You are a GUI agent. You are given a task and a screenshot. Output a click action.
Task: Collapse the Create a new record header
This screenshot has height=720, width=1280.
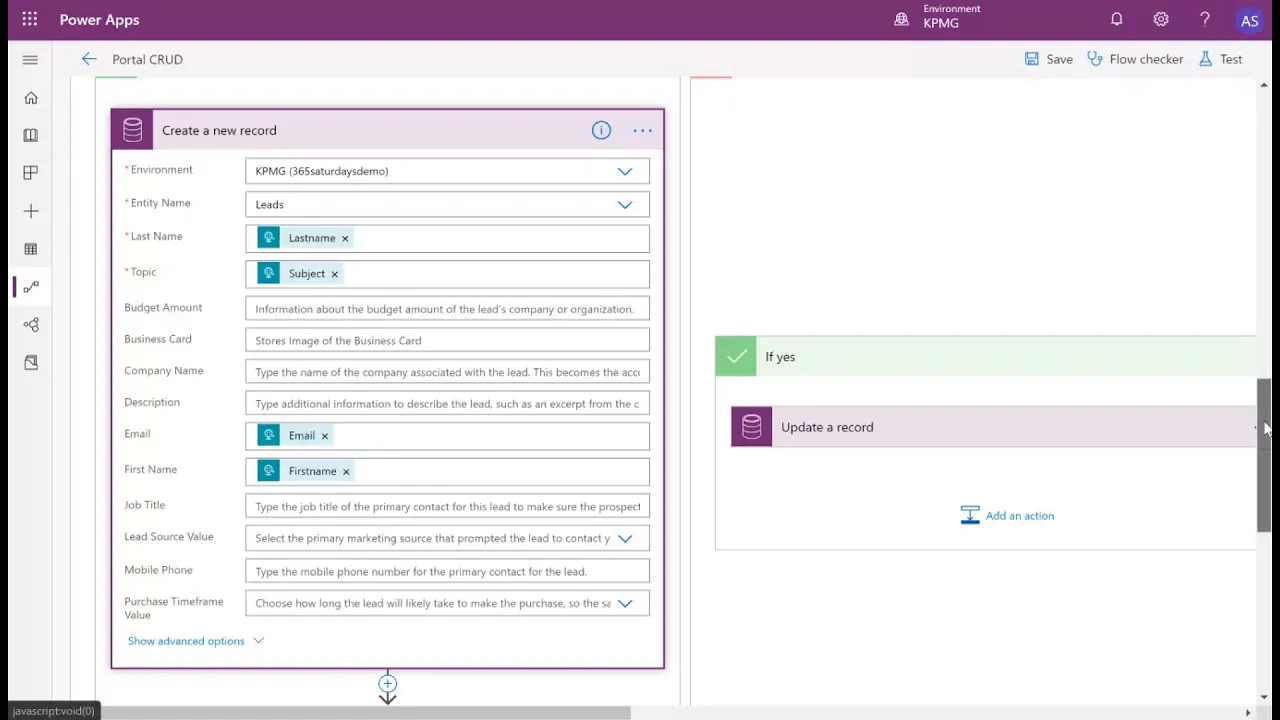pyautogui.click(x=387, y=130)
